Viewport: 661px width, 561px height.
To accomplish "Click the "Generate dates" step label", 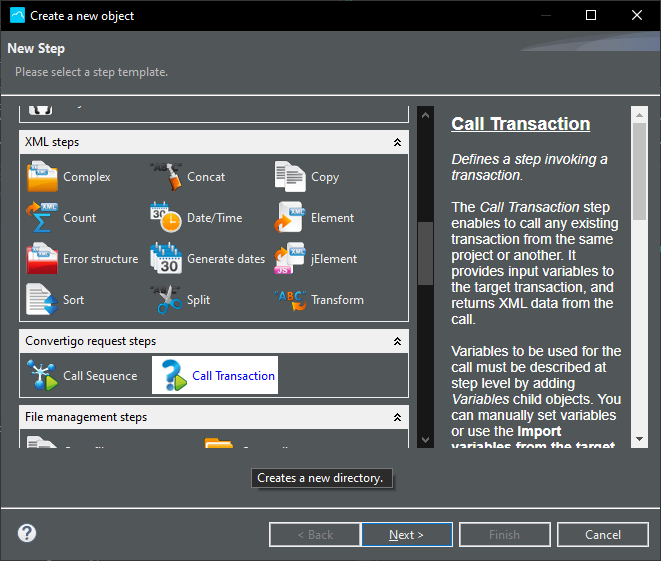I will coord(226,259).
